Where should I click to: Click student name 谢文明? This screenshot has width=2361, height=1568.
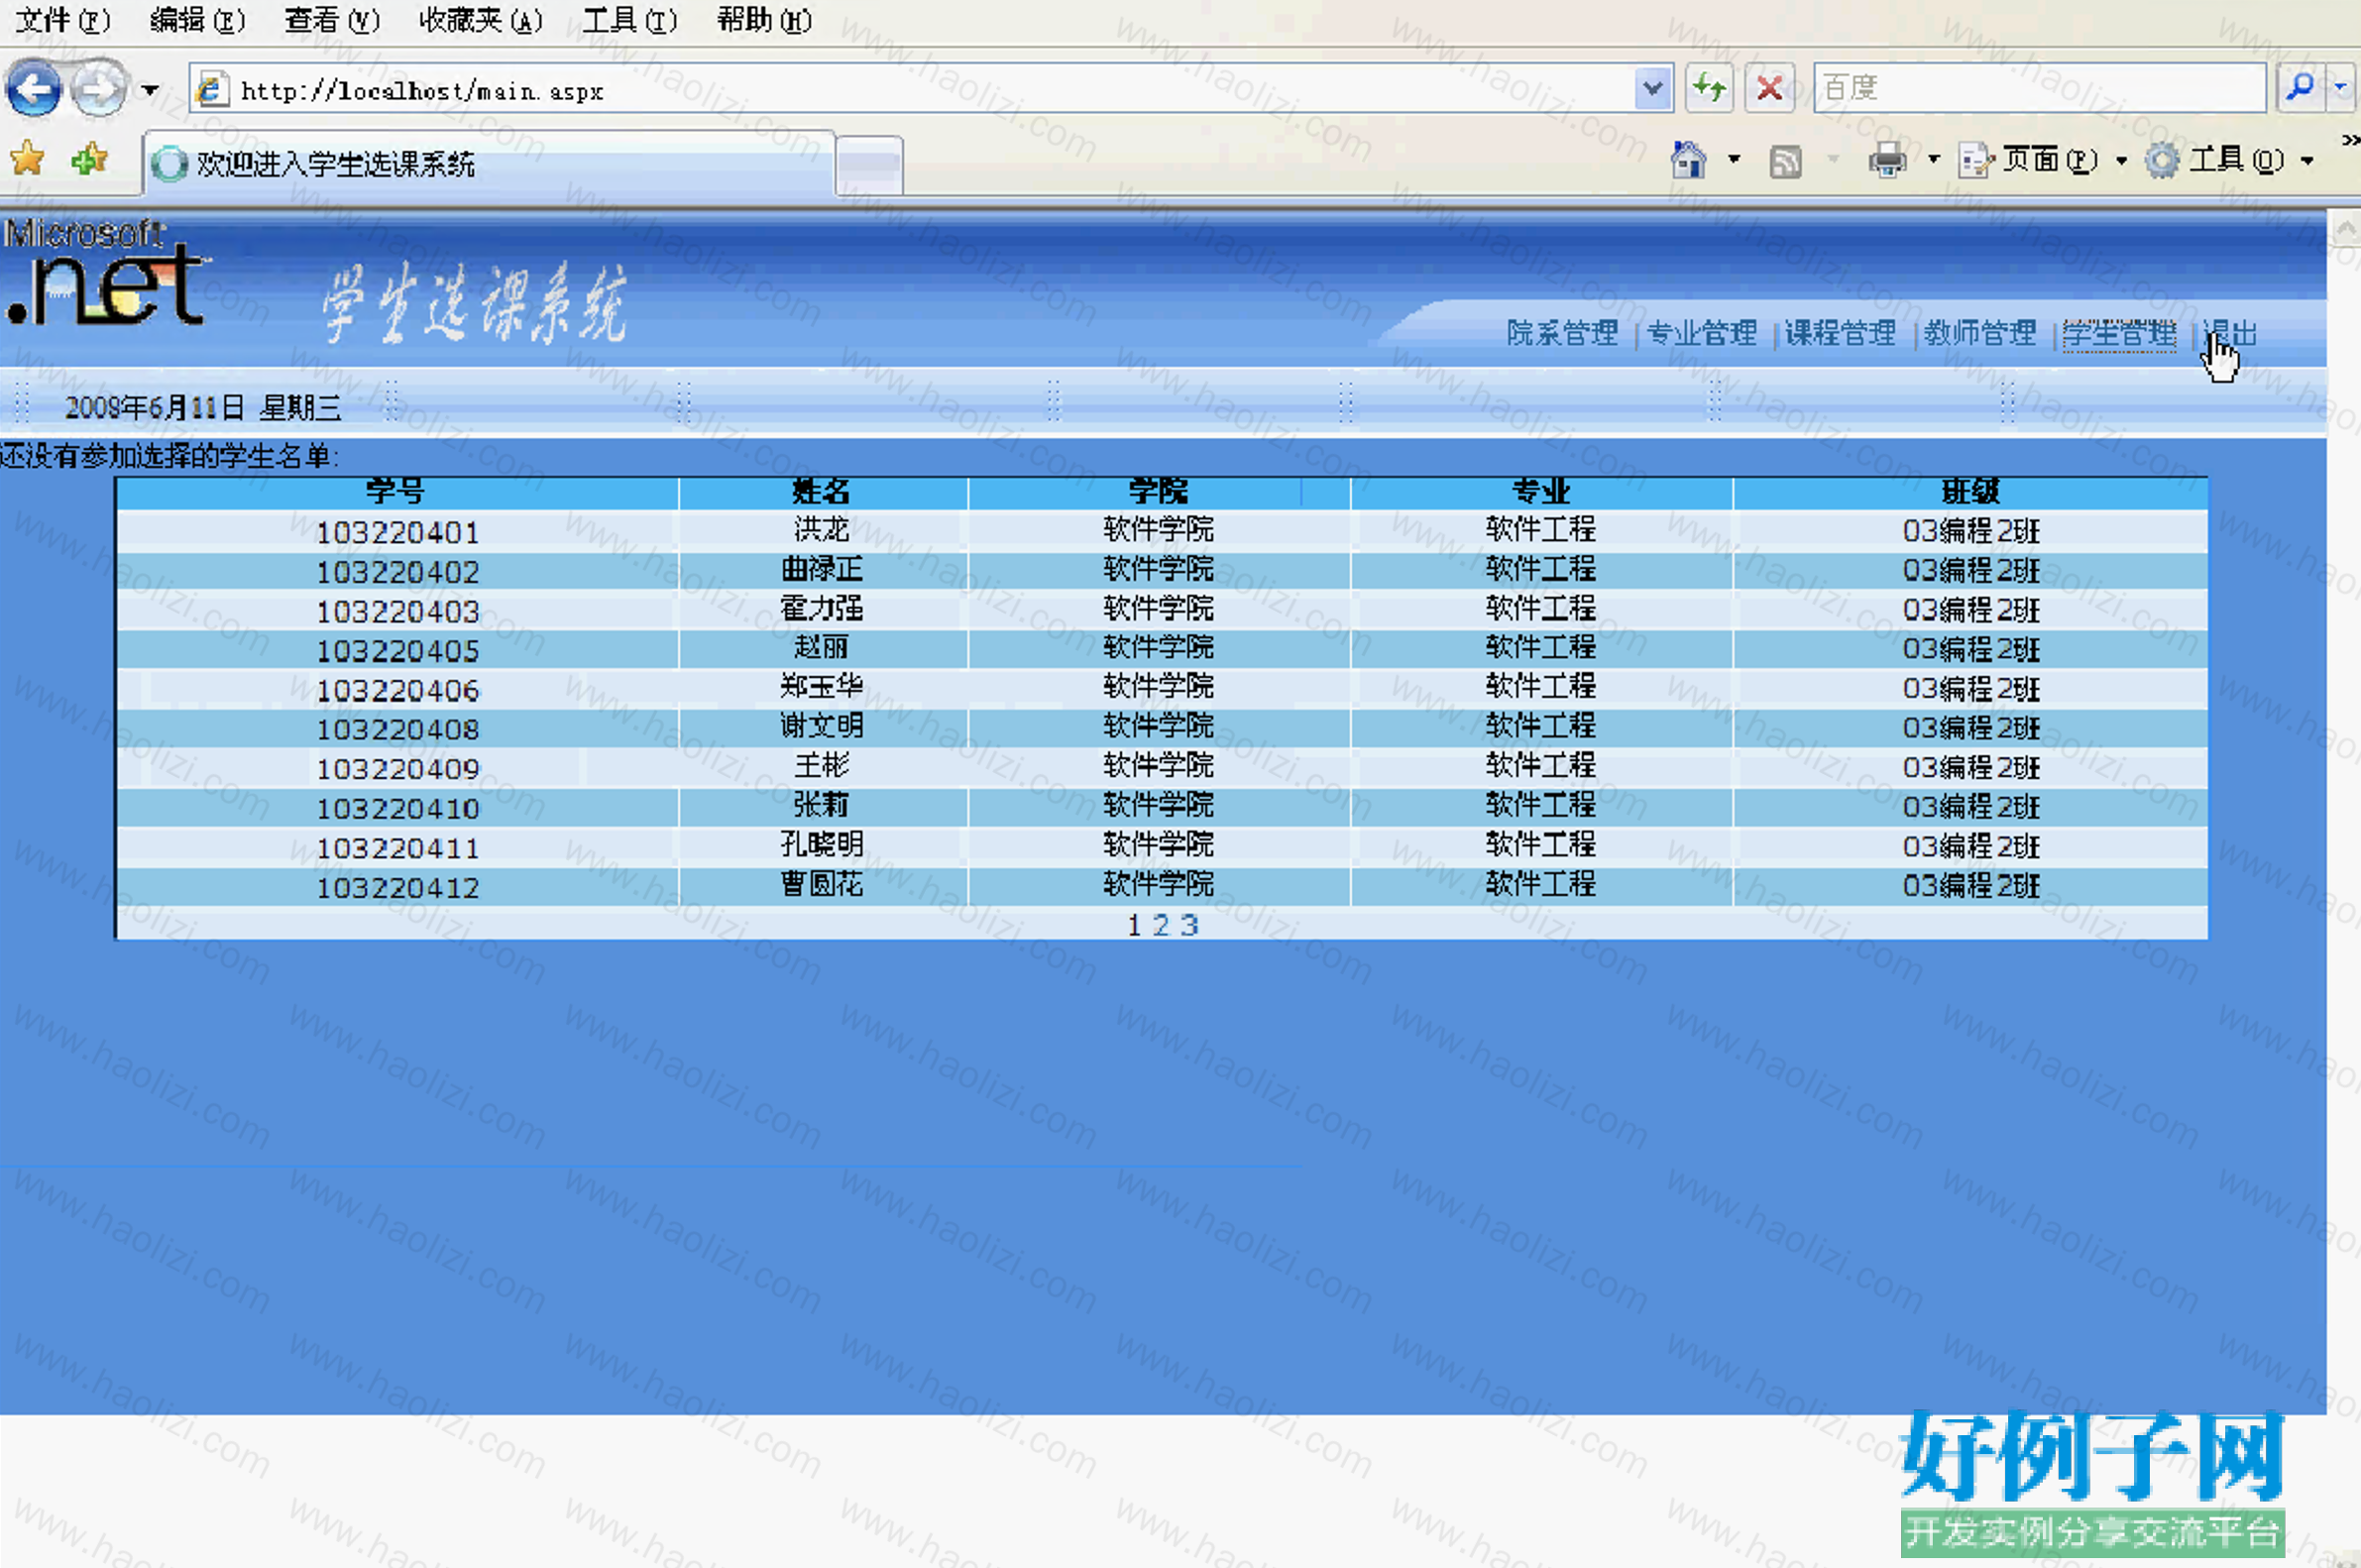coord(821,725)
